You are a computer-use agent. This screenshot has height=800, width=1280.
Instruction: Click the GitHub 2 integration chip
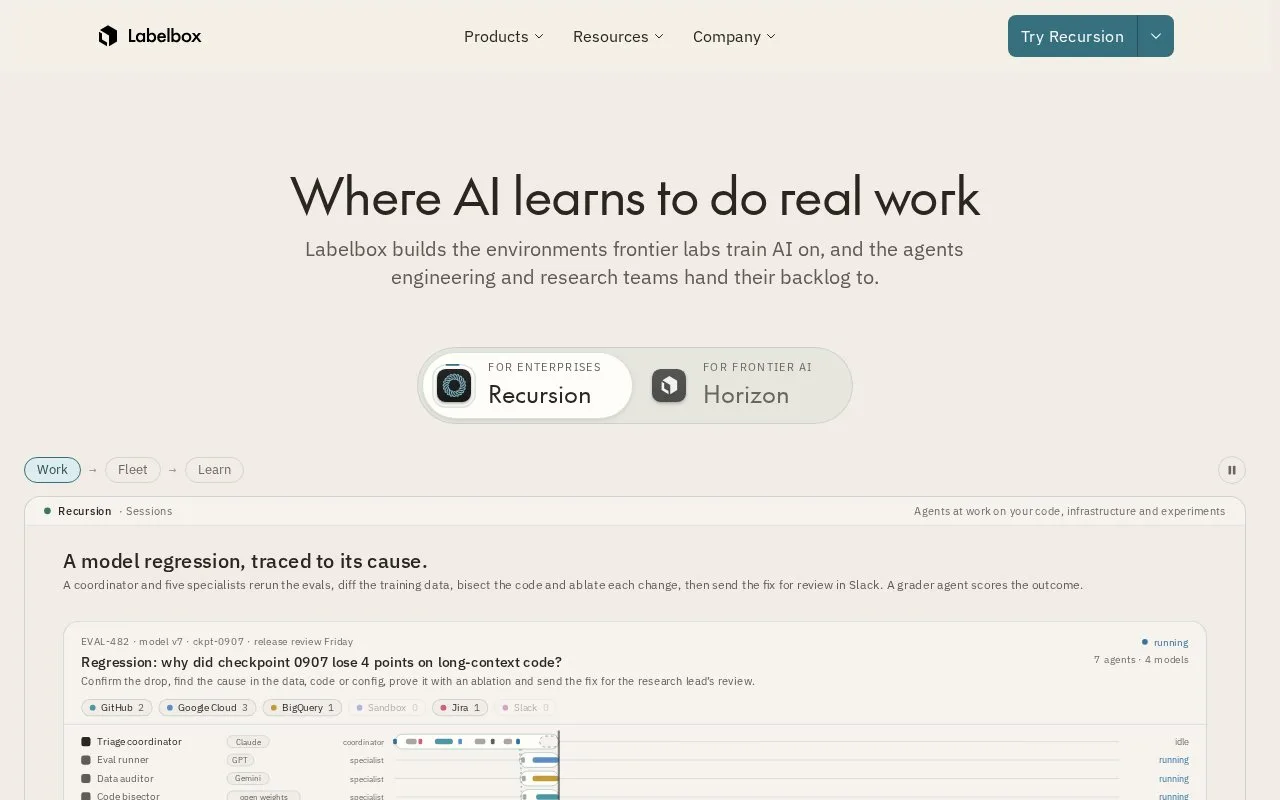coord(117,708)
